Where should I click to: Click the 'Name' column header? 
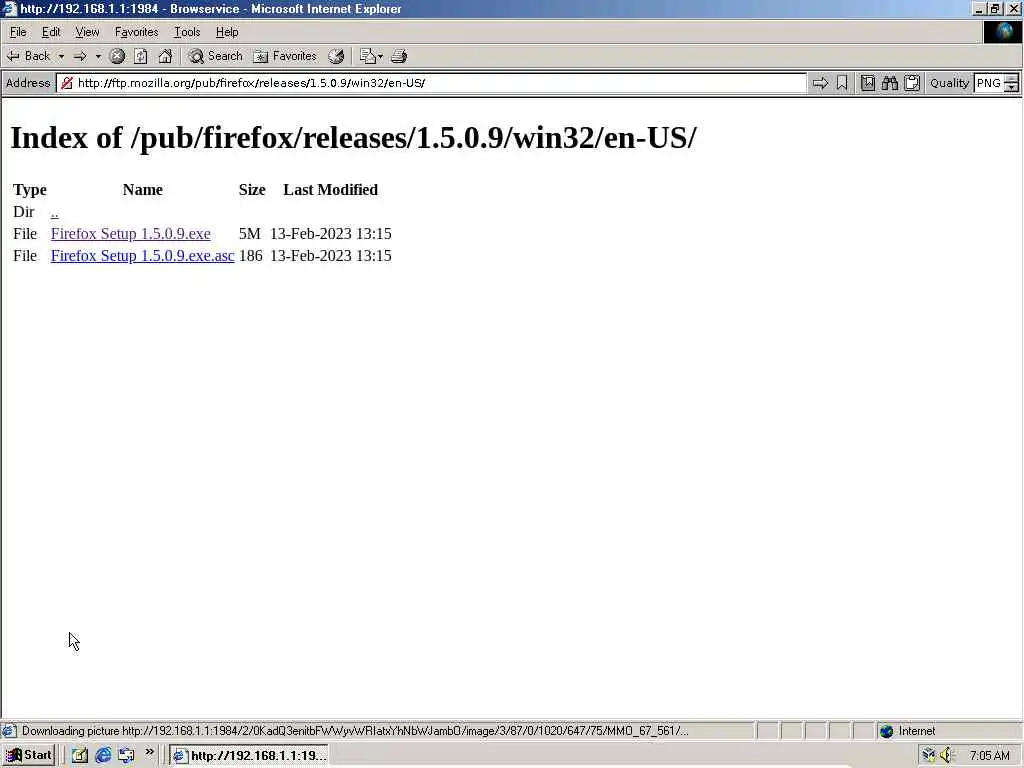pos(142,190)
